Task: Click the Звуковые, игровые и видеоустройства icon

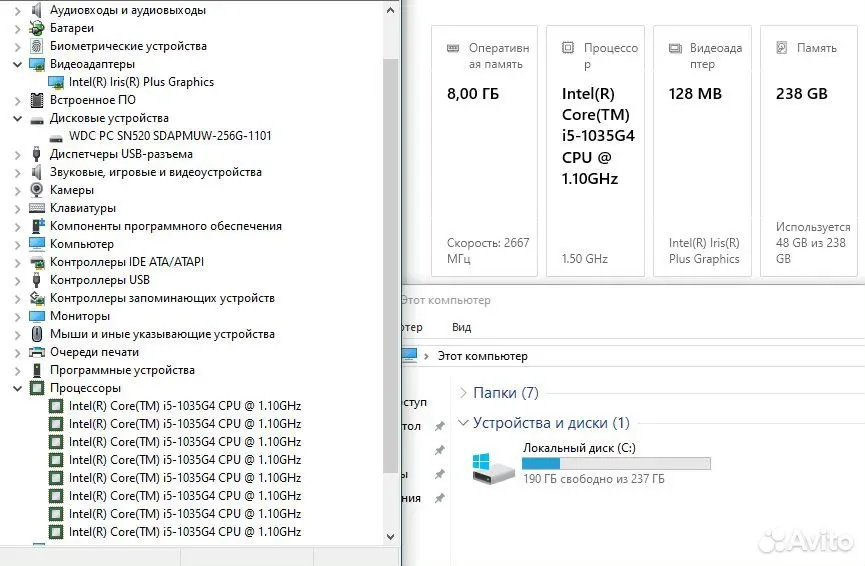Action: (36, 172)
